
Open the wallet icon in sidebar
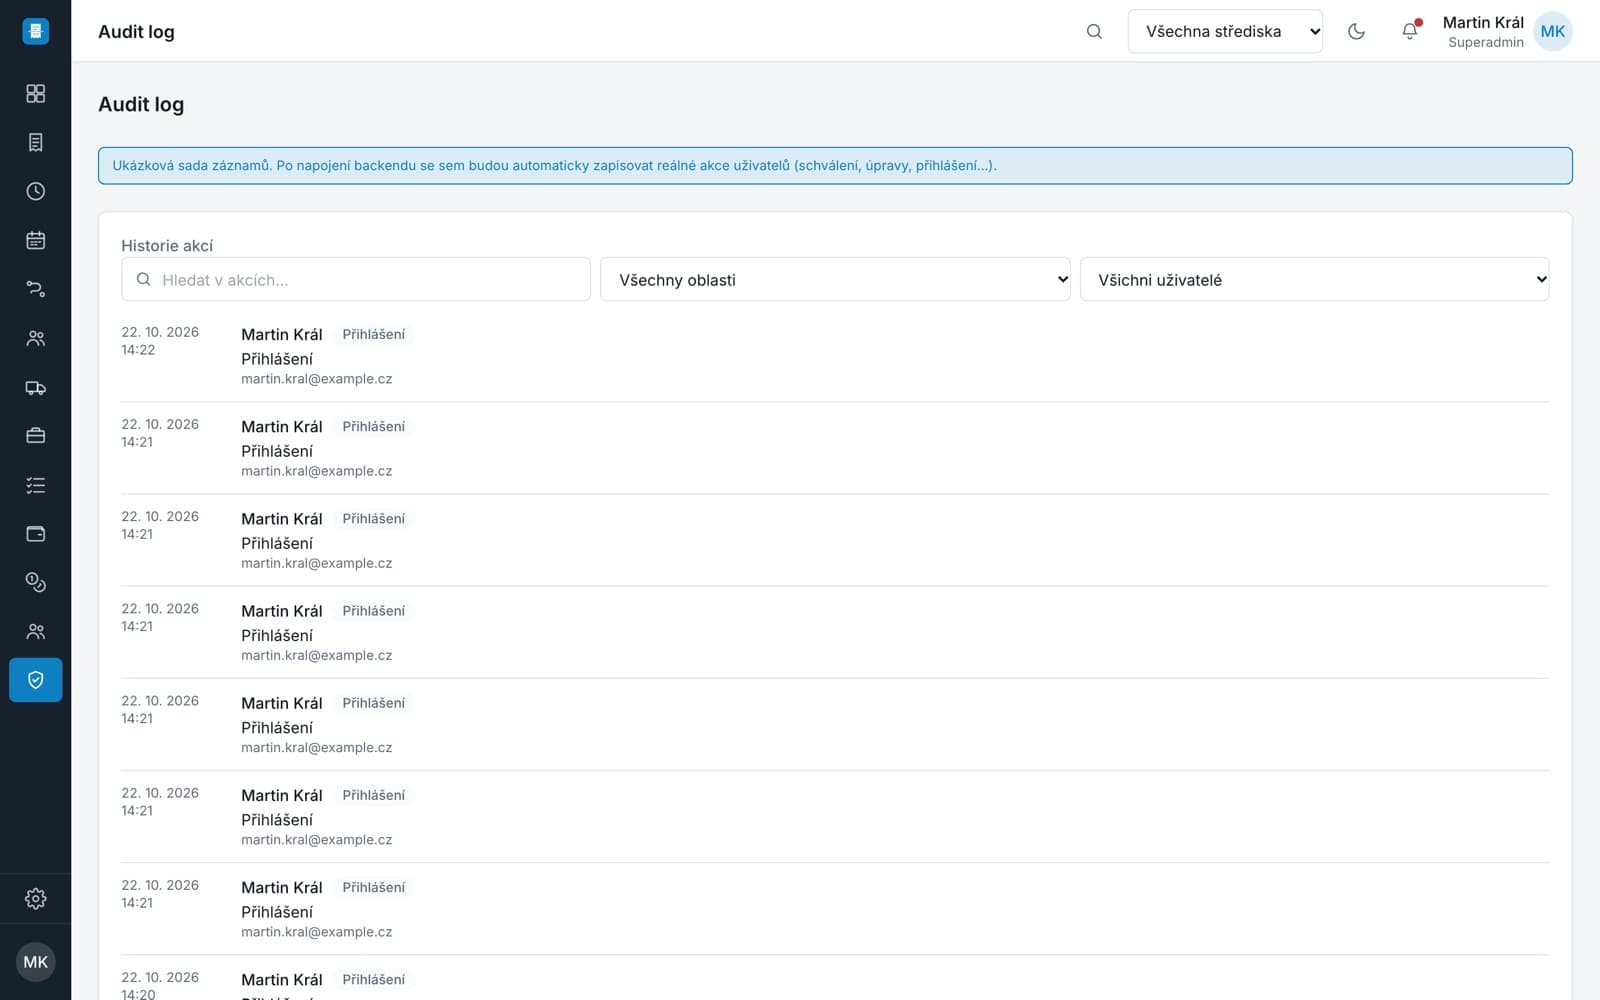click(36, 534)
